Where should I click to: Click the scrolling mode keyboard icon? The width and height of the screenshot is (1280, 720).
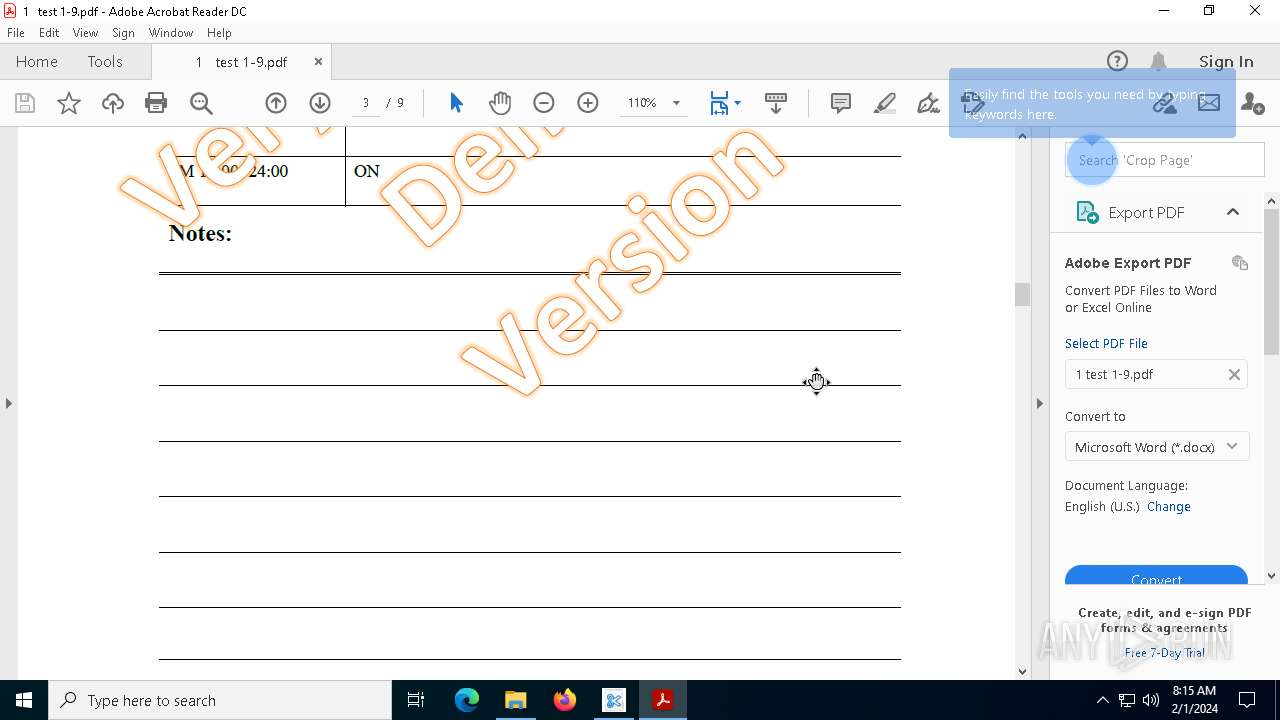tap(775, 103)
